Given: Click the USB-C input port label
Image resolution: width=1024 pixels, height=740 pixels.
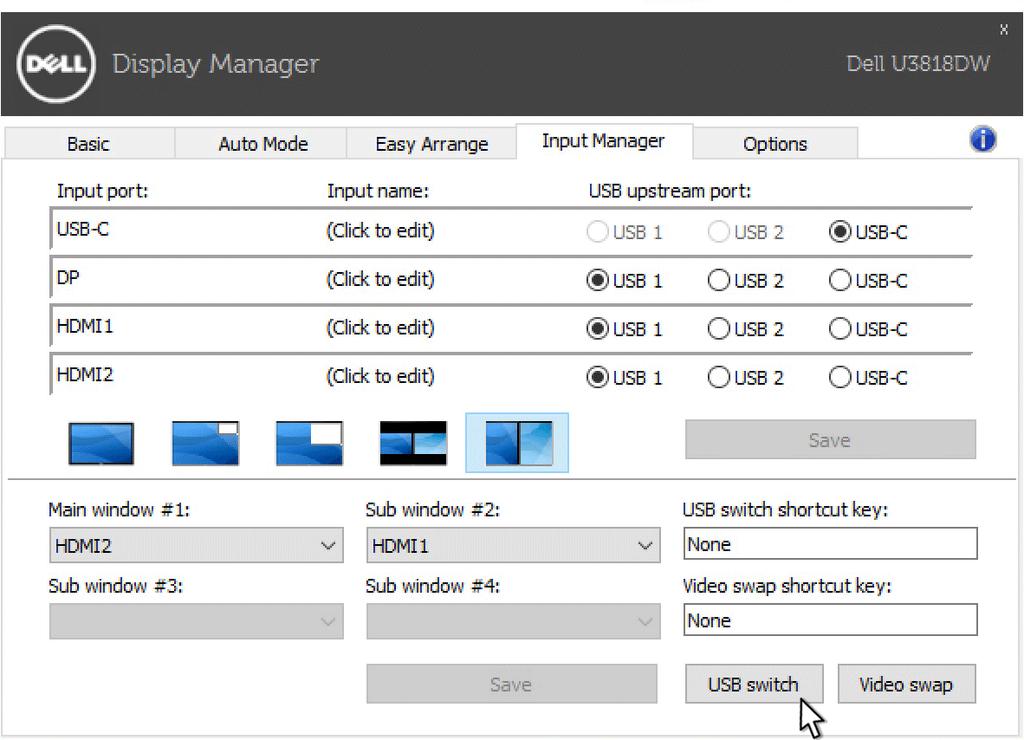Looking at the screenshot, I should pos(83,229).
